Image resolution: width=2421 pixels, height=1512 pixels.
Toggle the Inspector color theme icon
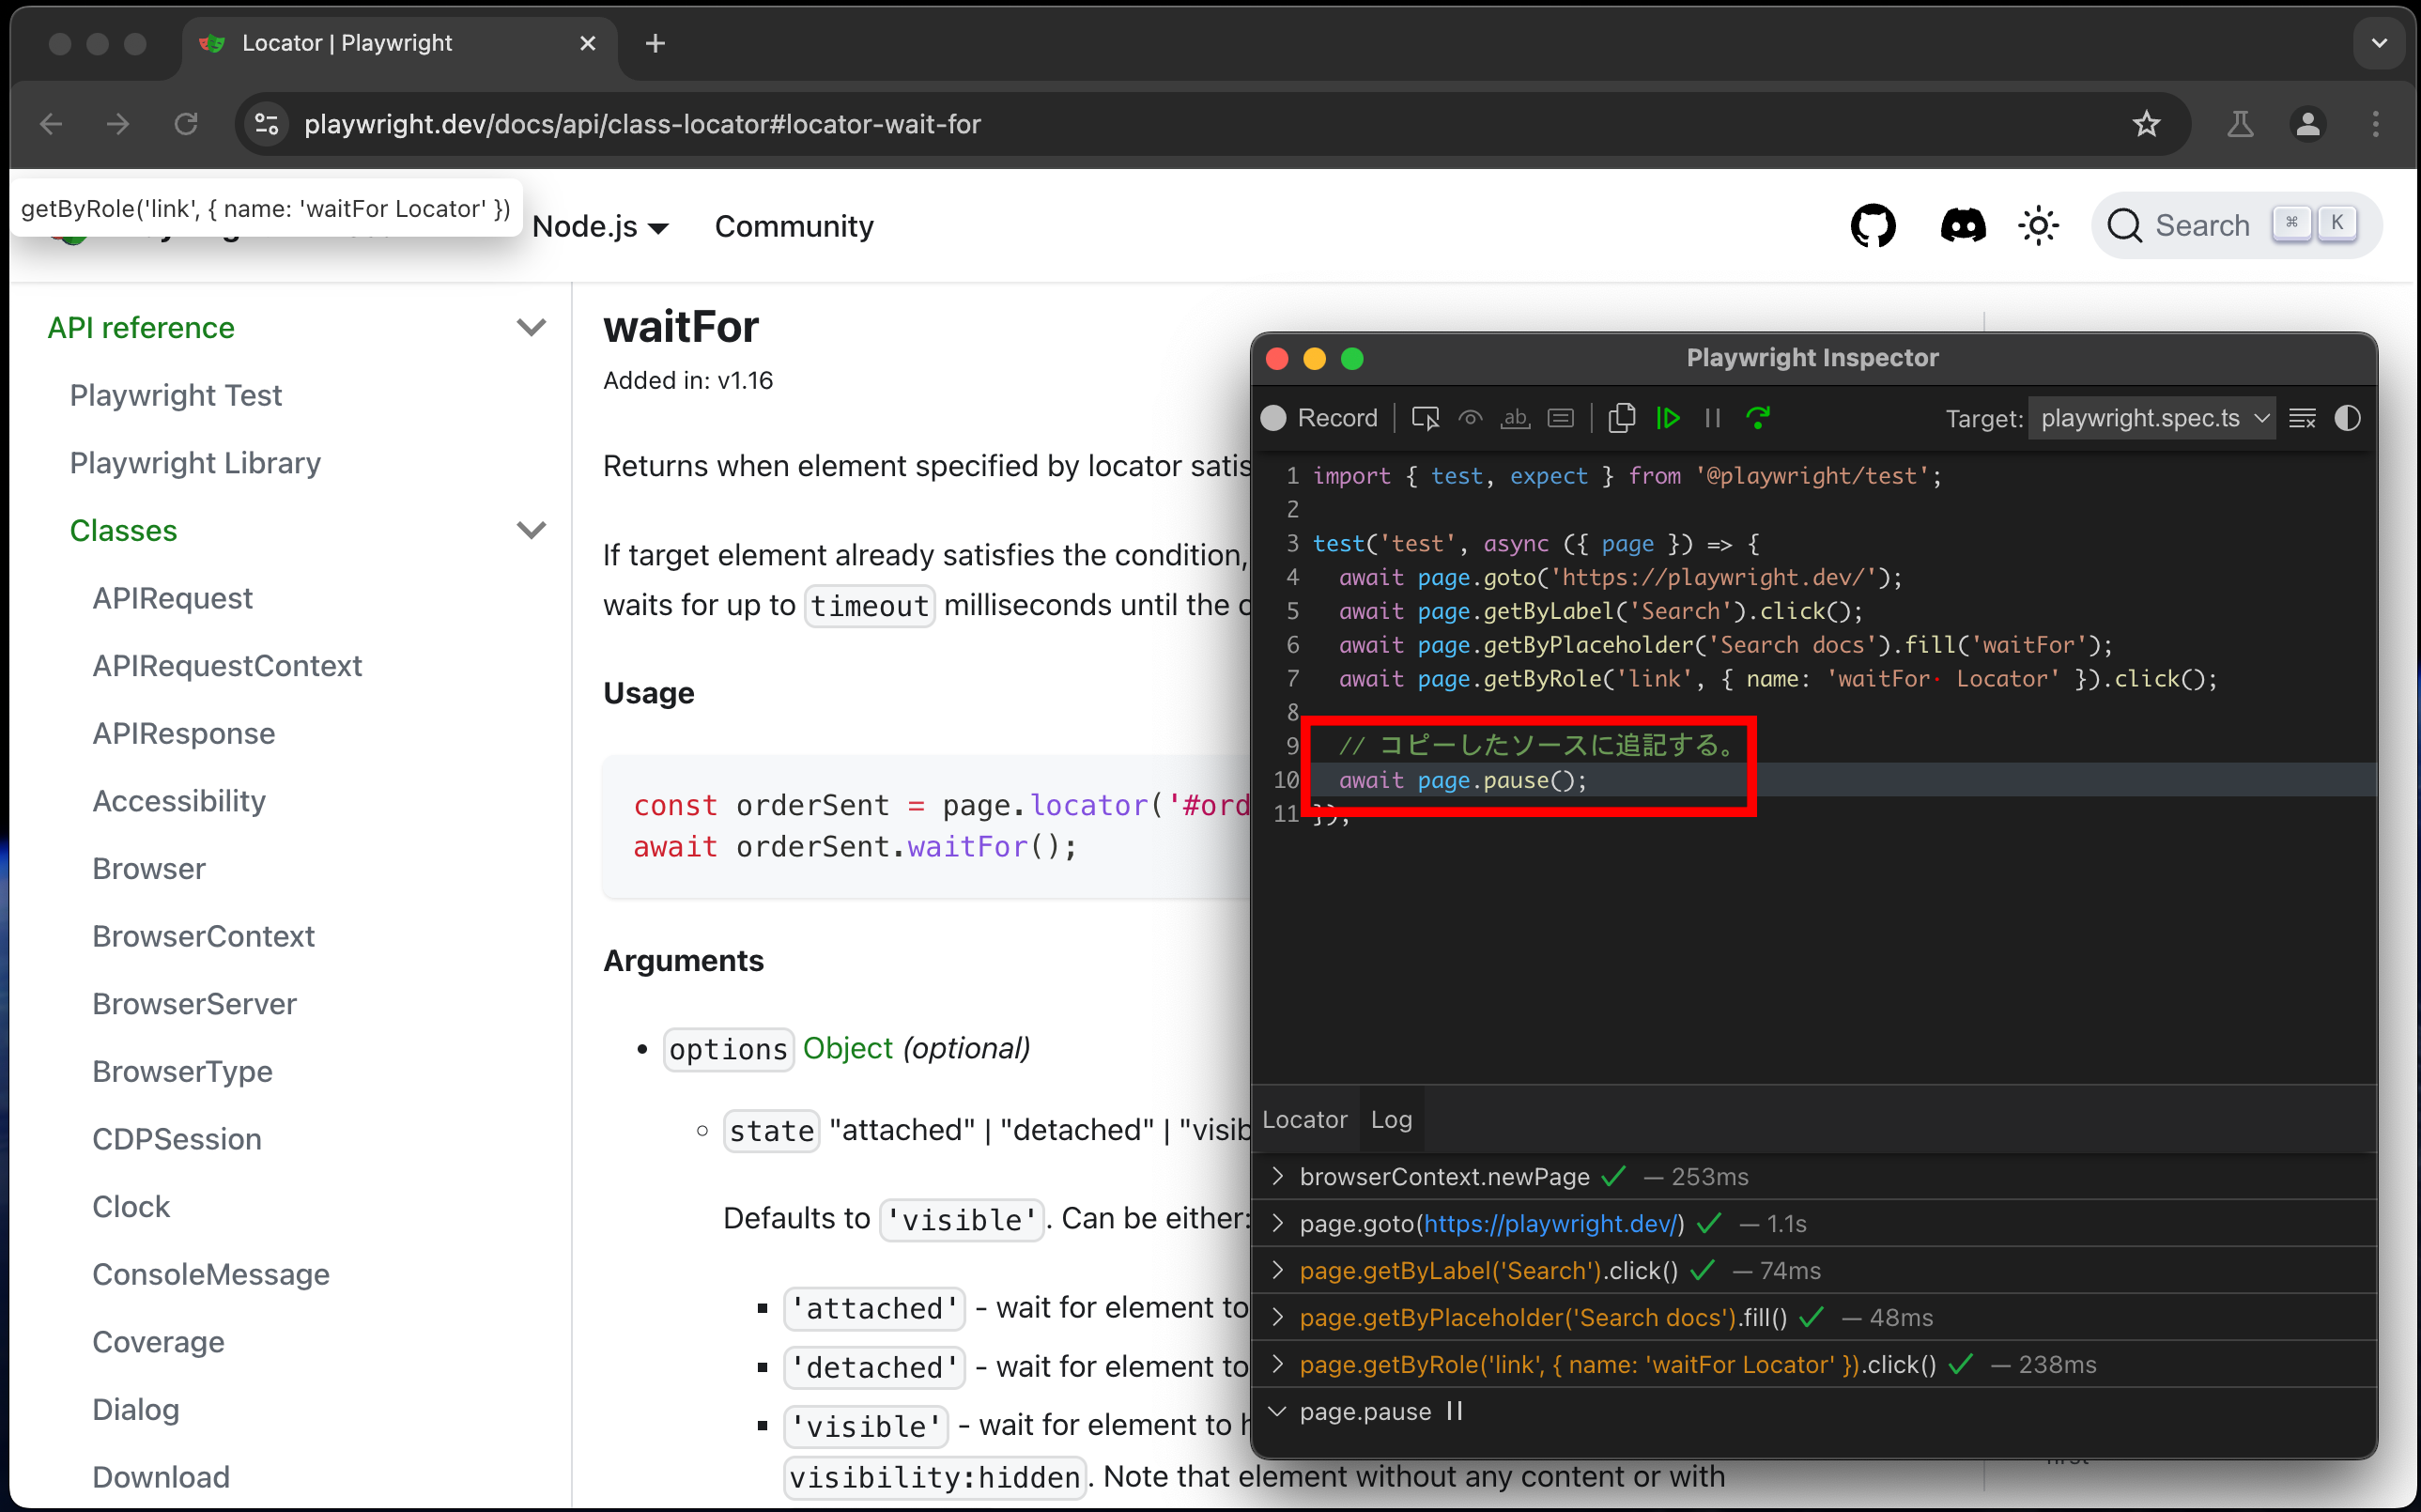click(x=2347, y=418)
